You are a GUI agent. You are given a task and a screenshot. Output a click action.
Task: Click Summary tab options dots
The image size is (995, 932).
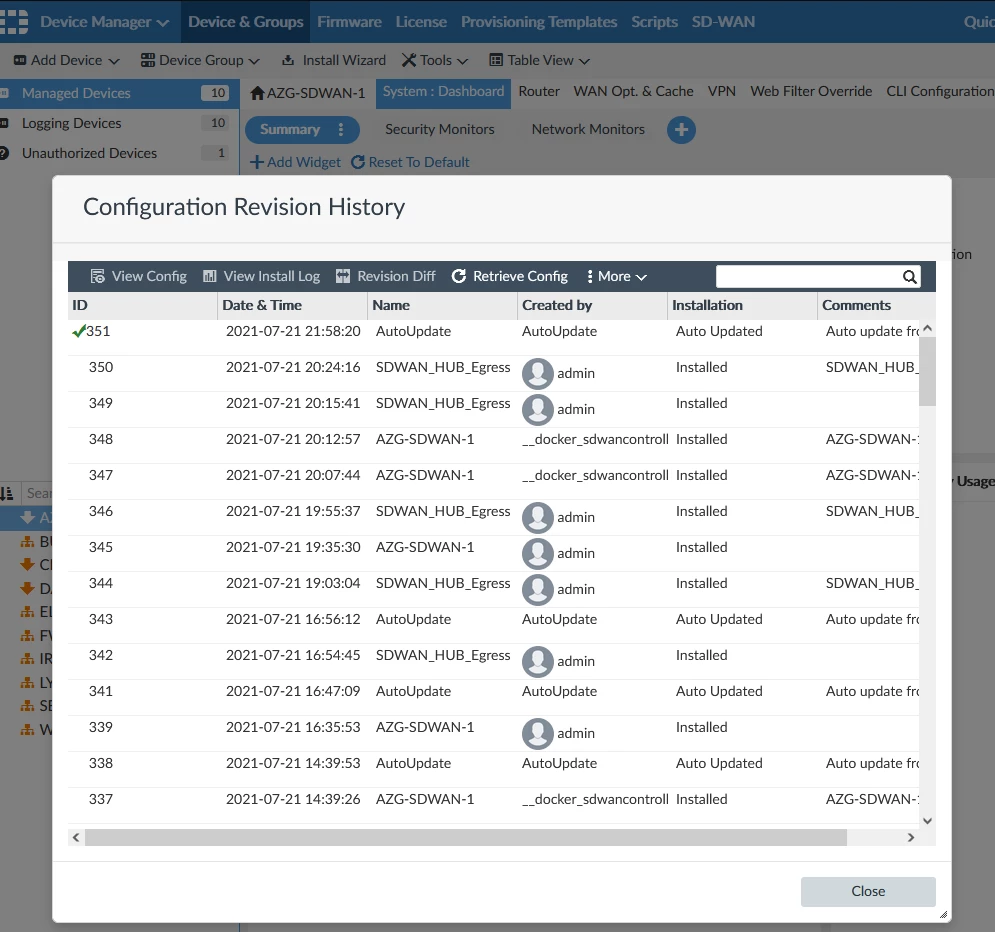coord(341,129)
